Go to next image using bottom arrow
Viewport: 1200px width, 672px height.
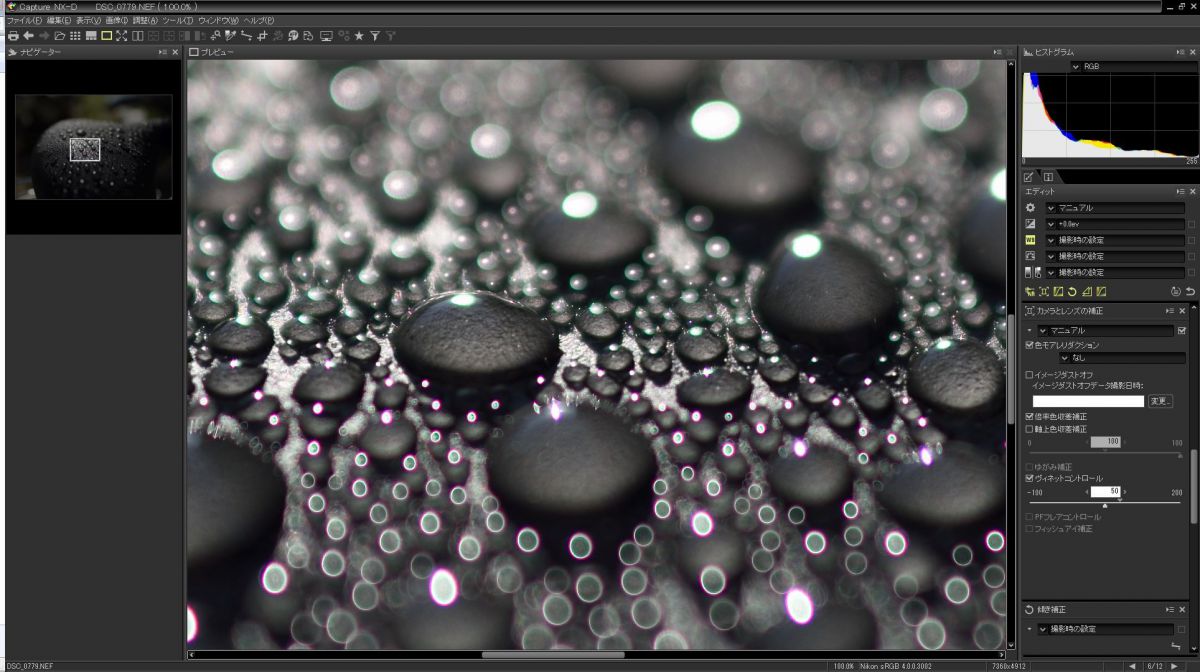(x=1174, y=666)
